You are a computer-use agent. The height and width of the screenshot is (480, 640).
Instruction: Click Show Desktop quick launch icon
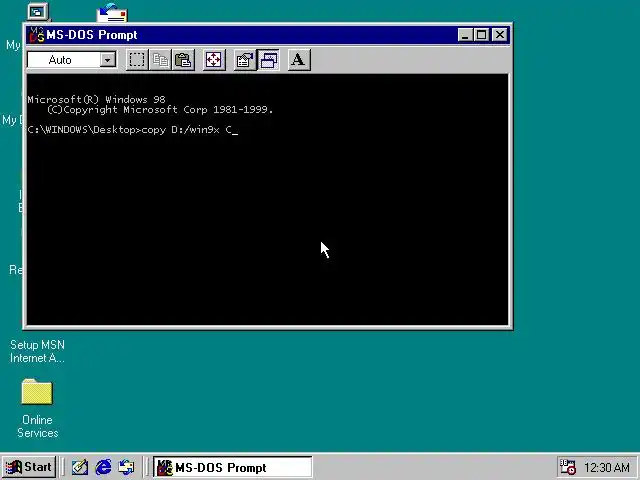[80, 467]
